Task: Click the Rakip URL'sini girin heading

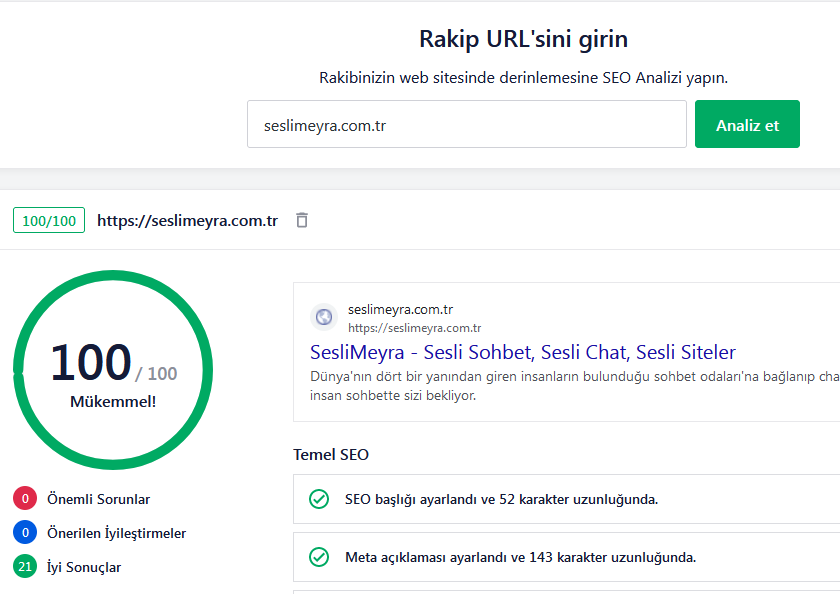Action: pyautogui.click(x=523, y=39)
